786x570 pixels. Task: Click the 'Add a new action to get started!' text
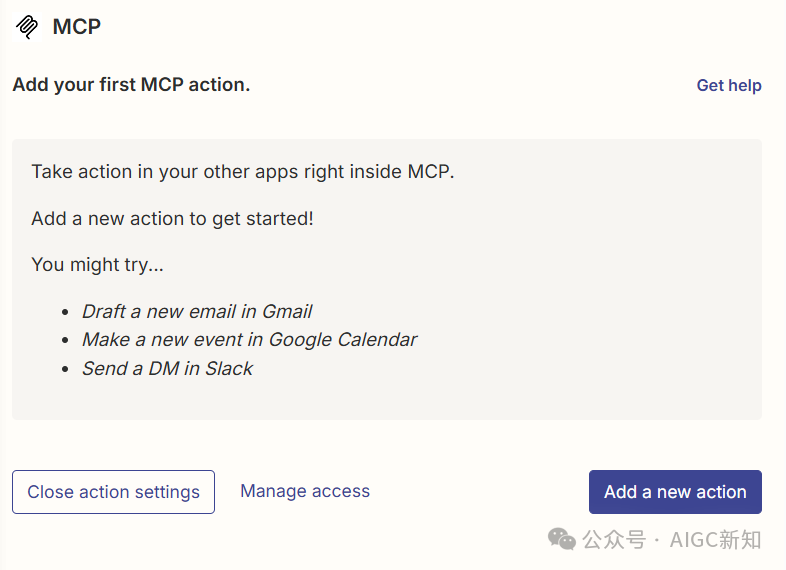(172, 219)
